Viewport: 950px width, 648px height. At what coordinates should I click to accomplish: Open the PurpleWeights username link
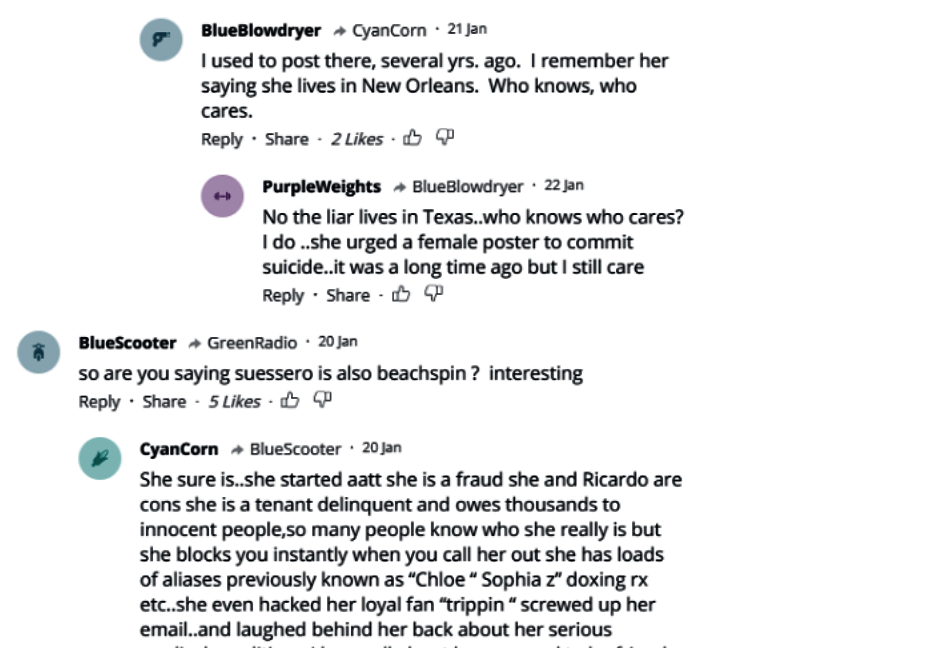click(321, 187)
